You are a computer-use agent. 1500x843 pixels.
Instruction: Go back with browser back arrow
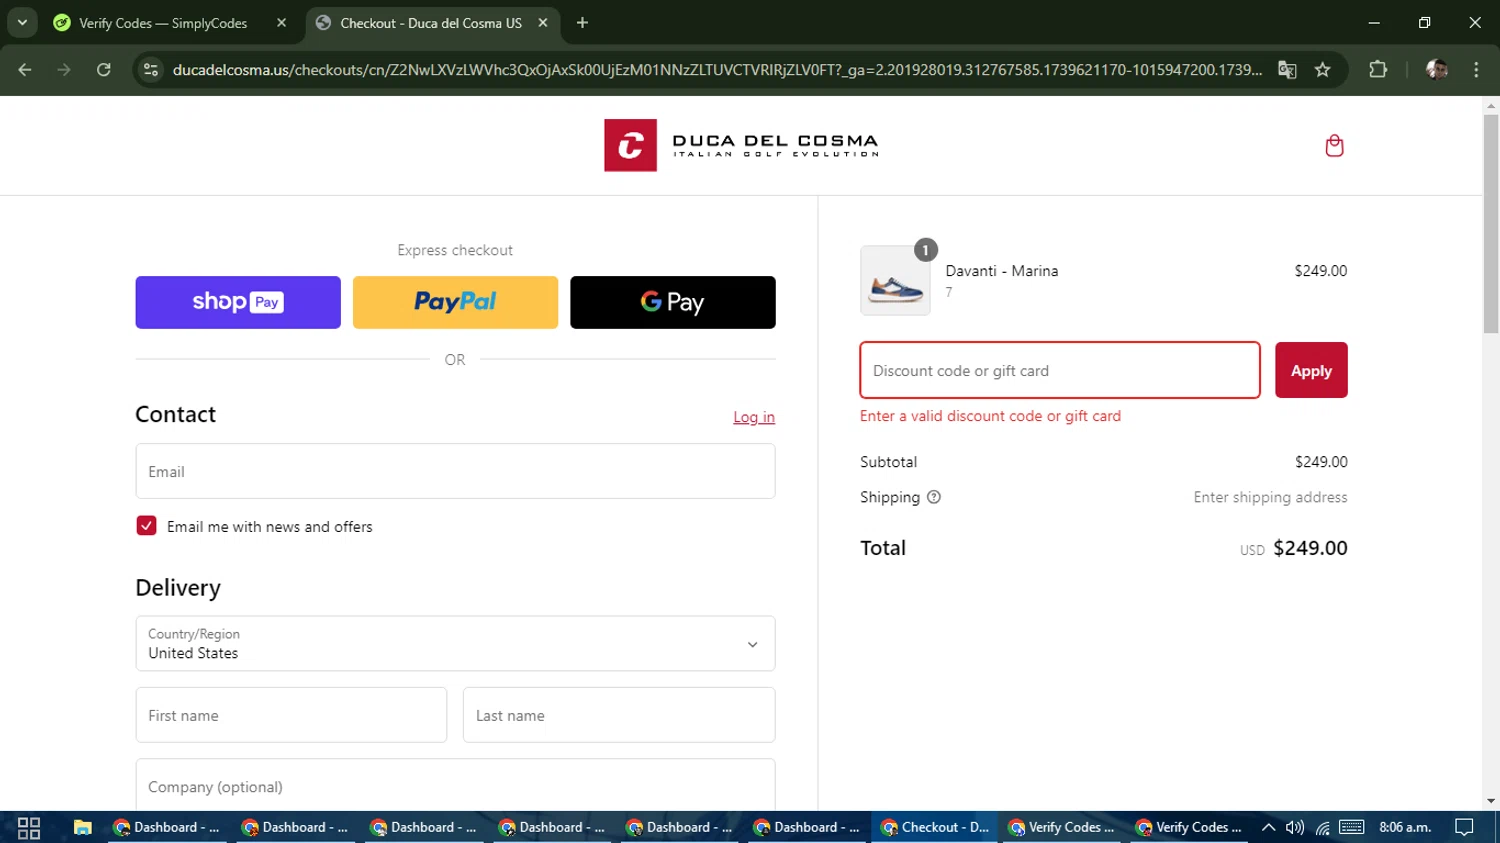click(25, 70)
